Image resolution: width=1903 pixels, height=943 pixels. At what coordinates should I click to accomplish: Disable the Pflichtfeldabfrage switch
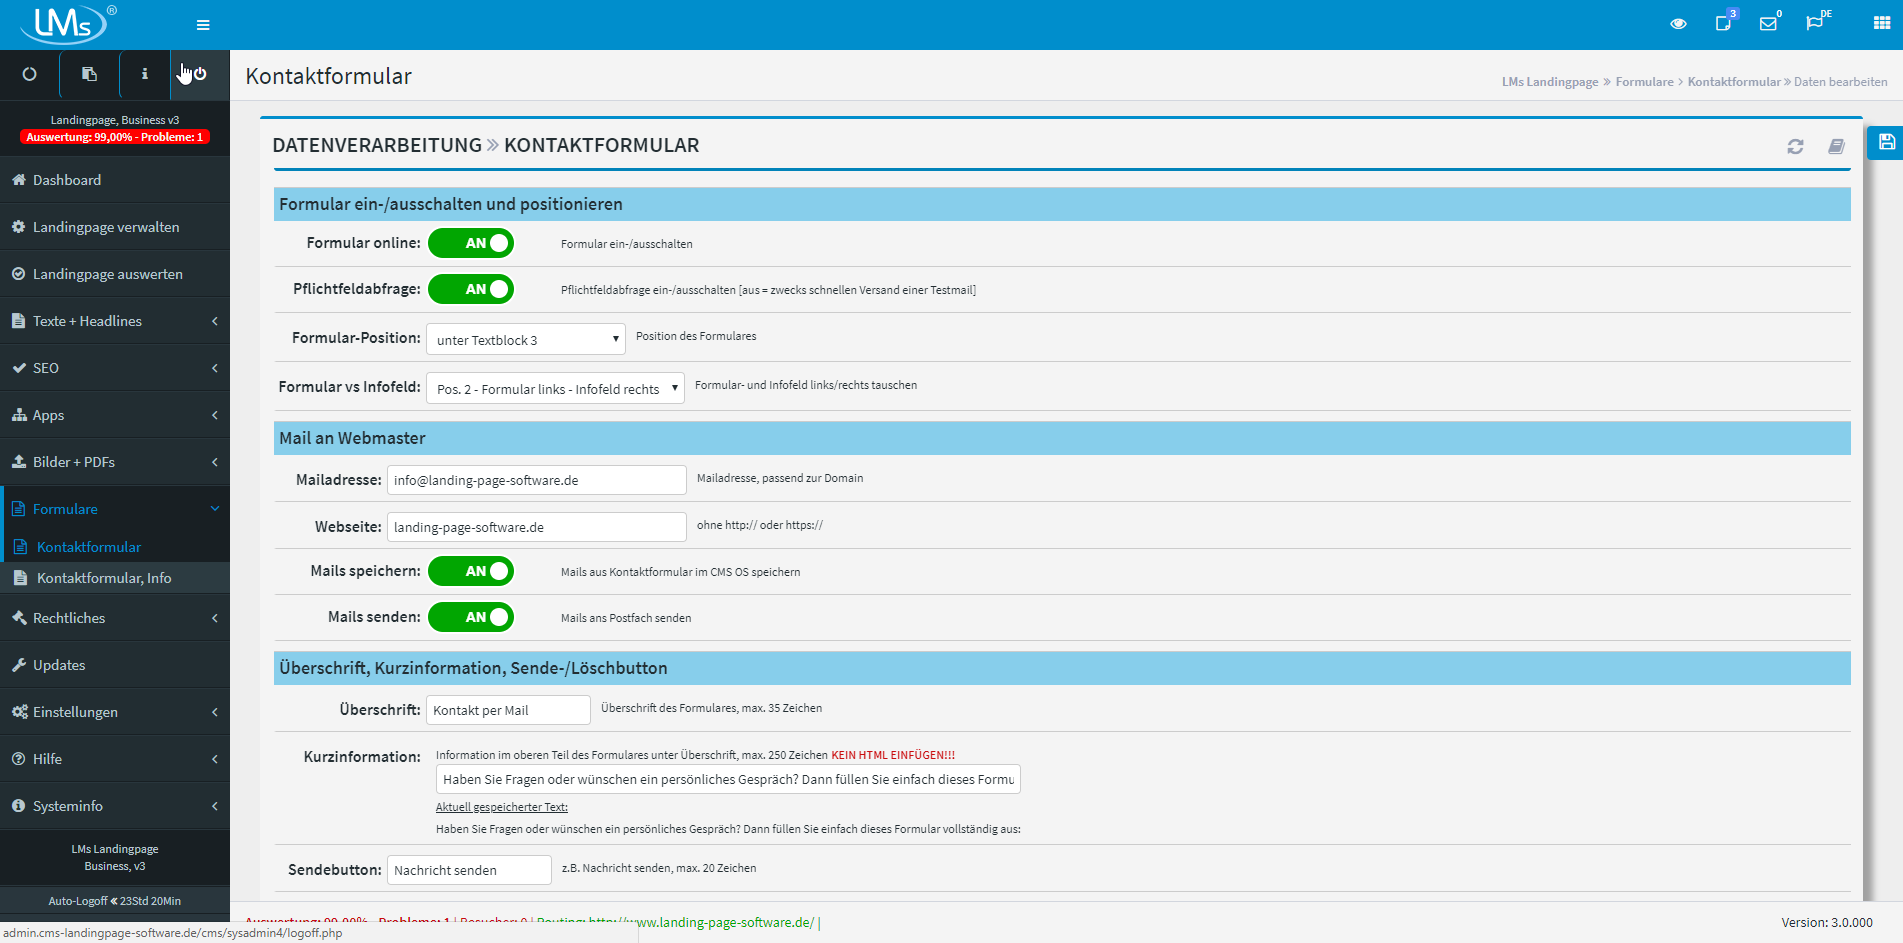(471, 289)
